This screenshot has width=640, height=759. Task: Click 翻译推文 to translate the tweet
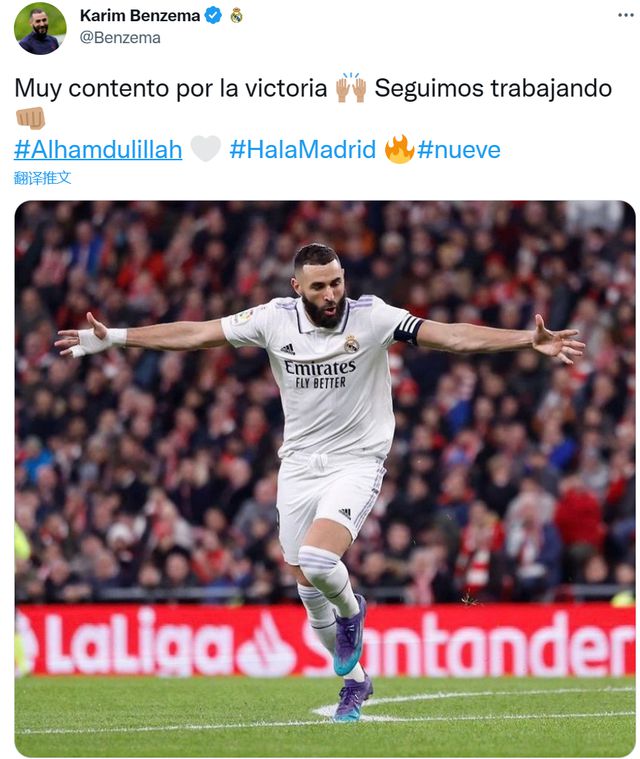pos(43,178)
